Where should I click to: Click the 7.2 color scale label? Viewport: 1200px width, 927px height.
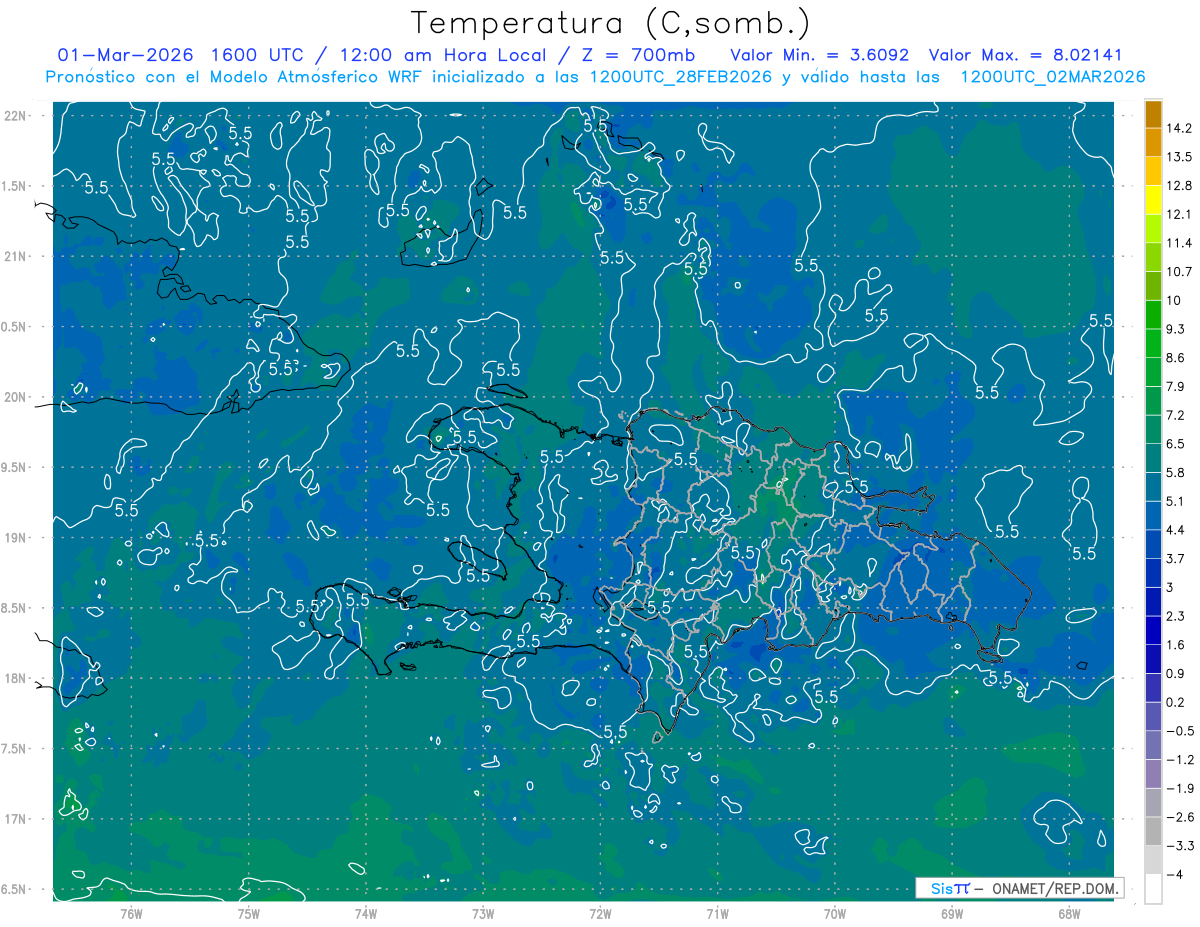click(x=1176, y=415)
